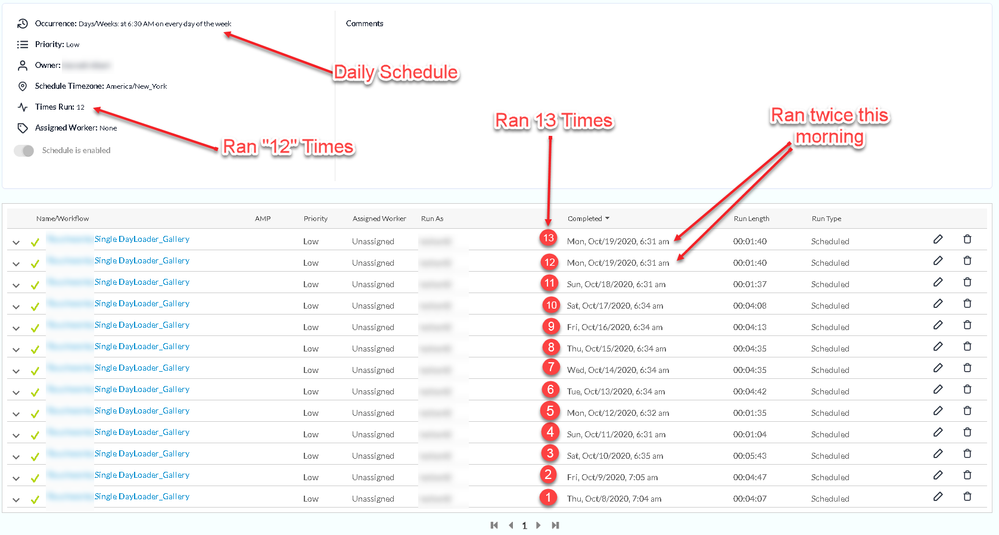The image size is (999, 535).
Task: Click the Assigned Worker: None field
Action: click(x=76, y=128)
